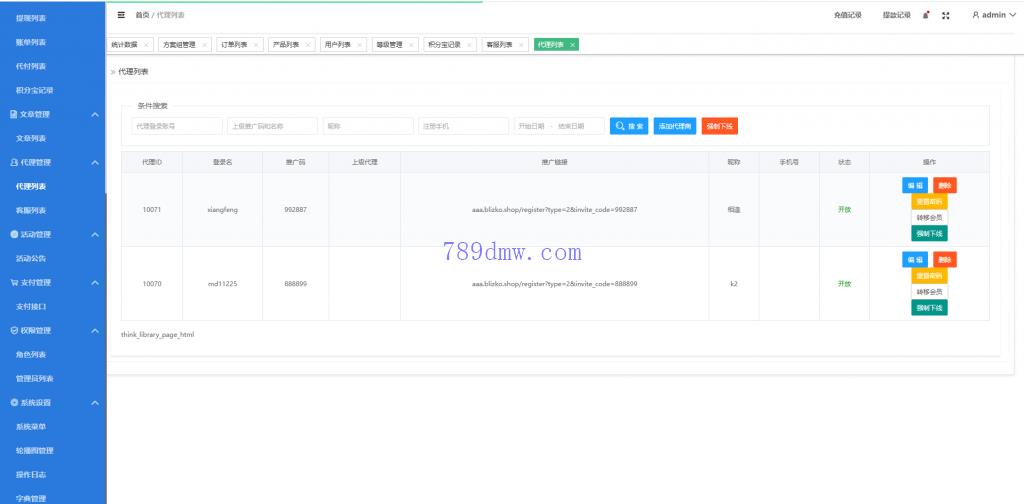
Task: Close the 客服列表 tab via its X
Action: (x=522, y=45)
